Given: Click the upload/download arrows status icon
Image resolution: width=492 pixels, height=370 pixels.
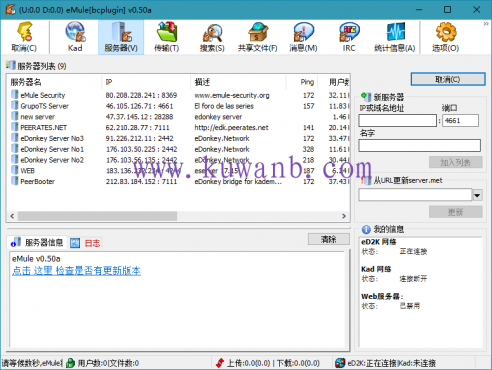Looking at the screenshot, I should 220,363.
